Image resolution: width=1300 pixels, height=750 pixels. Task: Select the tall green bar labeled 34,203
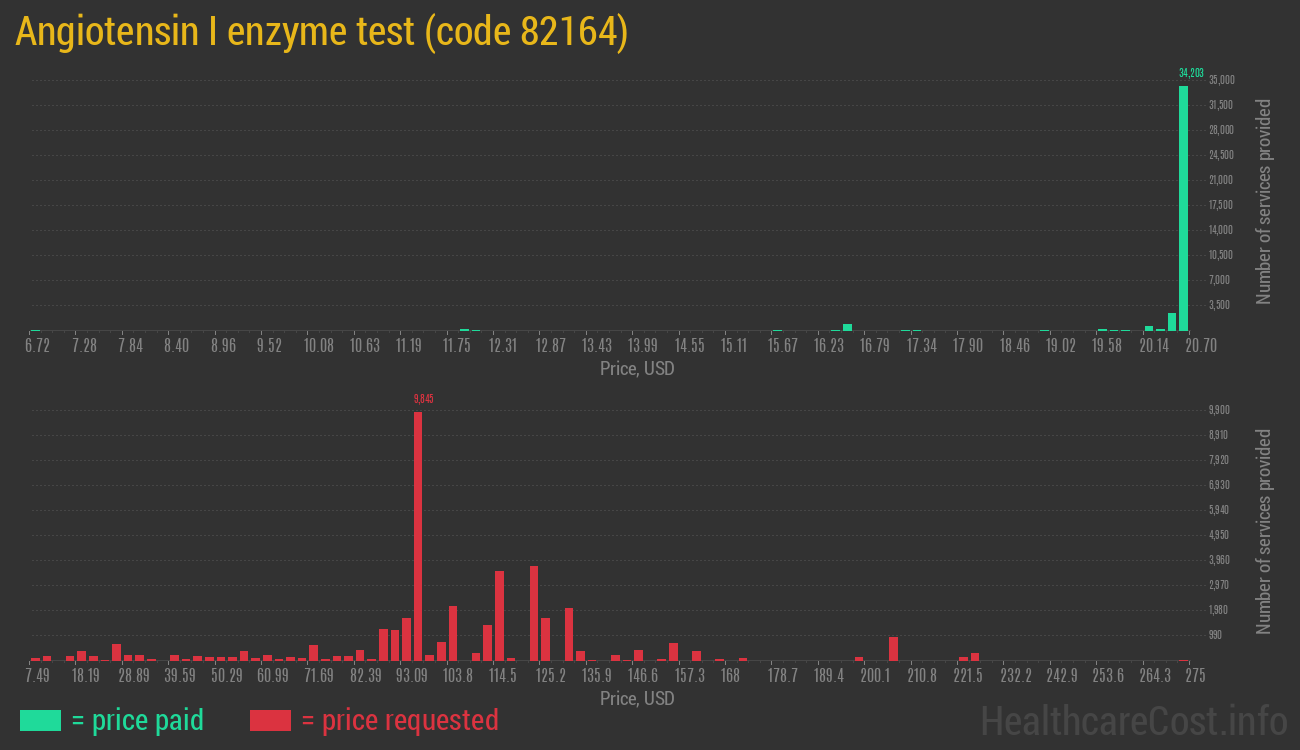(1184, 200)
